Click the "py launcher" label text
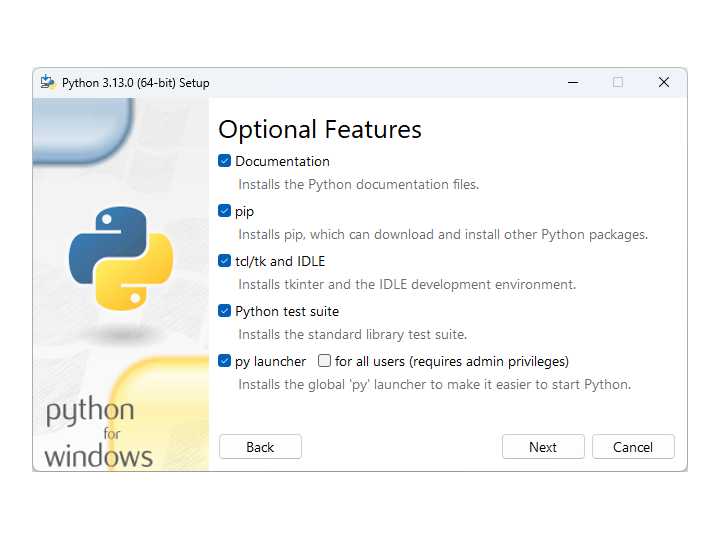The height and width of the screenshot is (540, 720). [x=270, y=362]
